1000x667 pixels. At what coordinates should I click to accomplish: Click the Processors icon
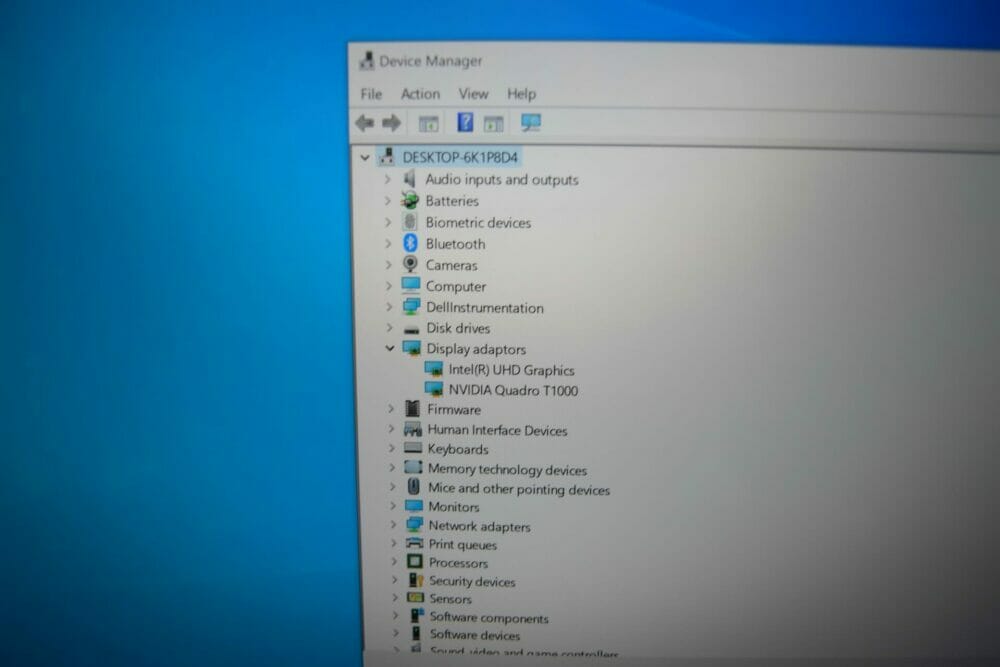[x=415, y=562]
